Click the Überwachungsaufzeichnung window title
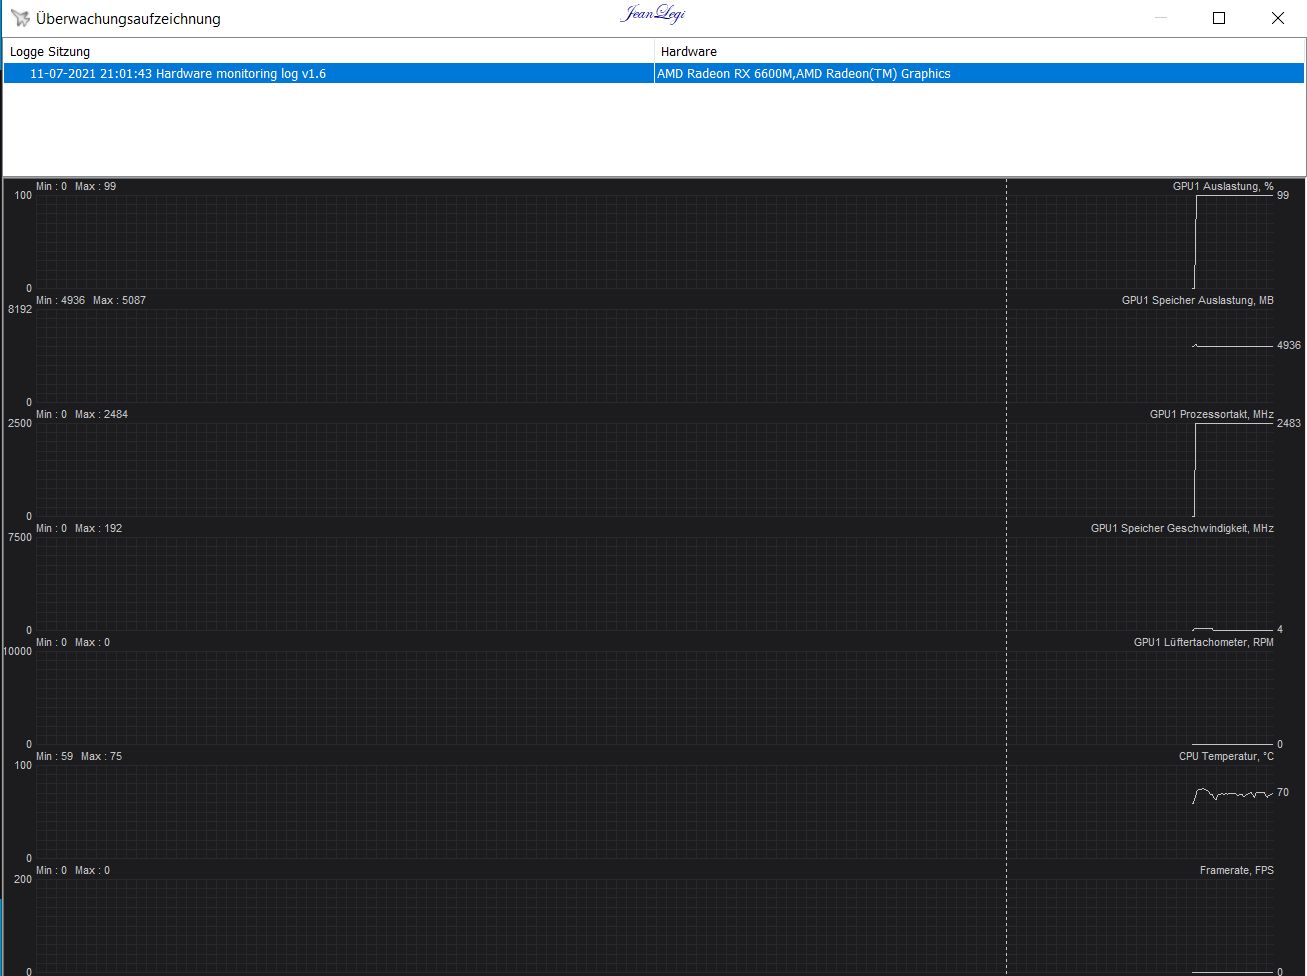This screenshot has width=1307, height=976. (x=128, y=18)
